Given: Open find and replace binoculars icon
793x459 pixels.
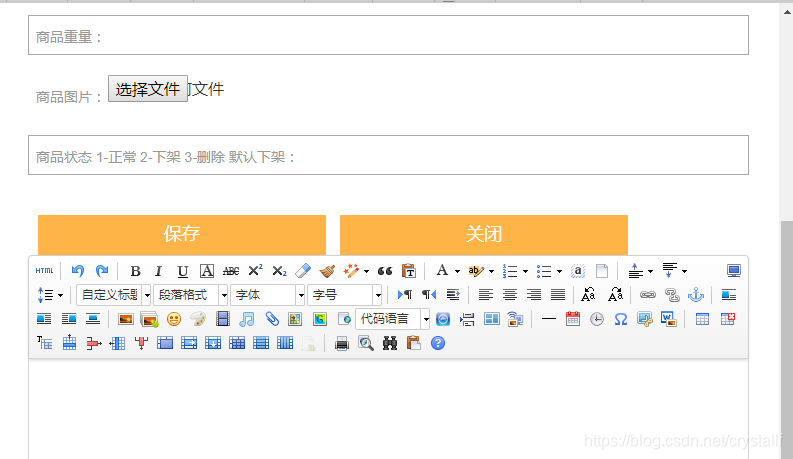Looking at the screenshot, I should pyautogui.click(x=389, y=344).
